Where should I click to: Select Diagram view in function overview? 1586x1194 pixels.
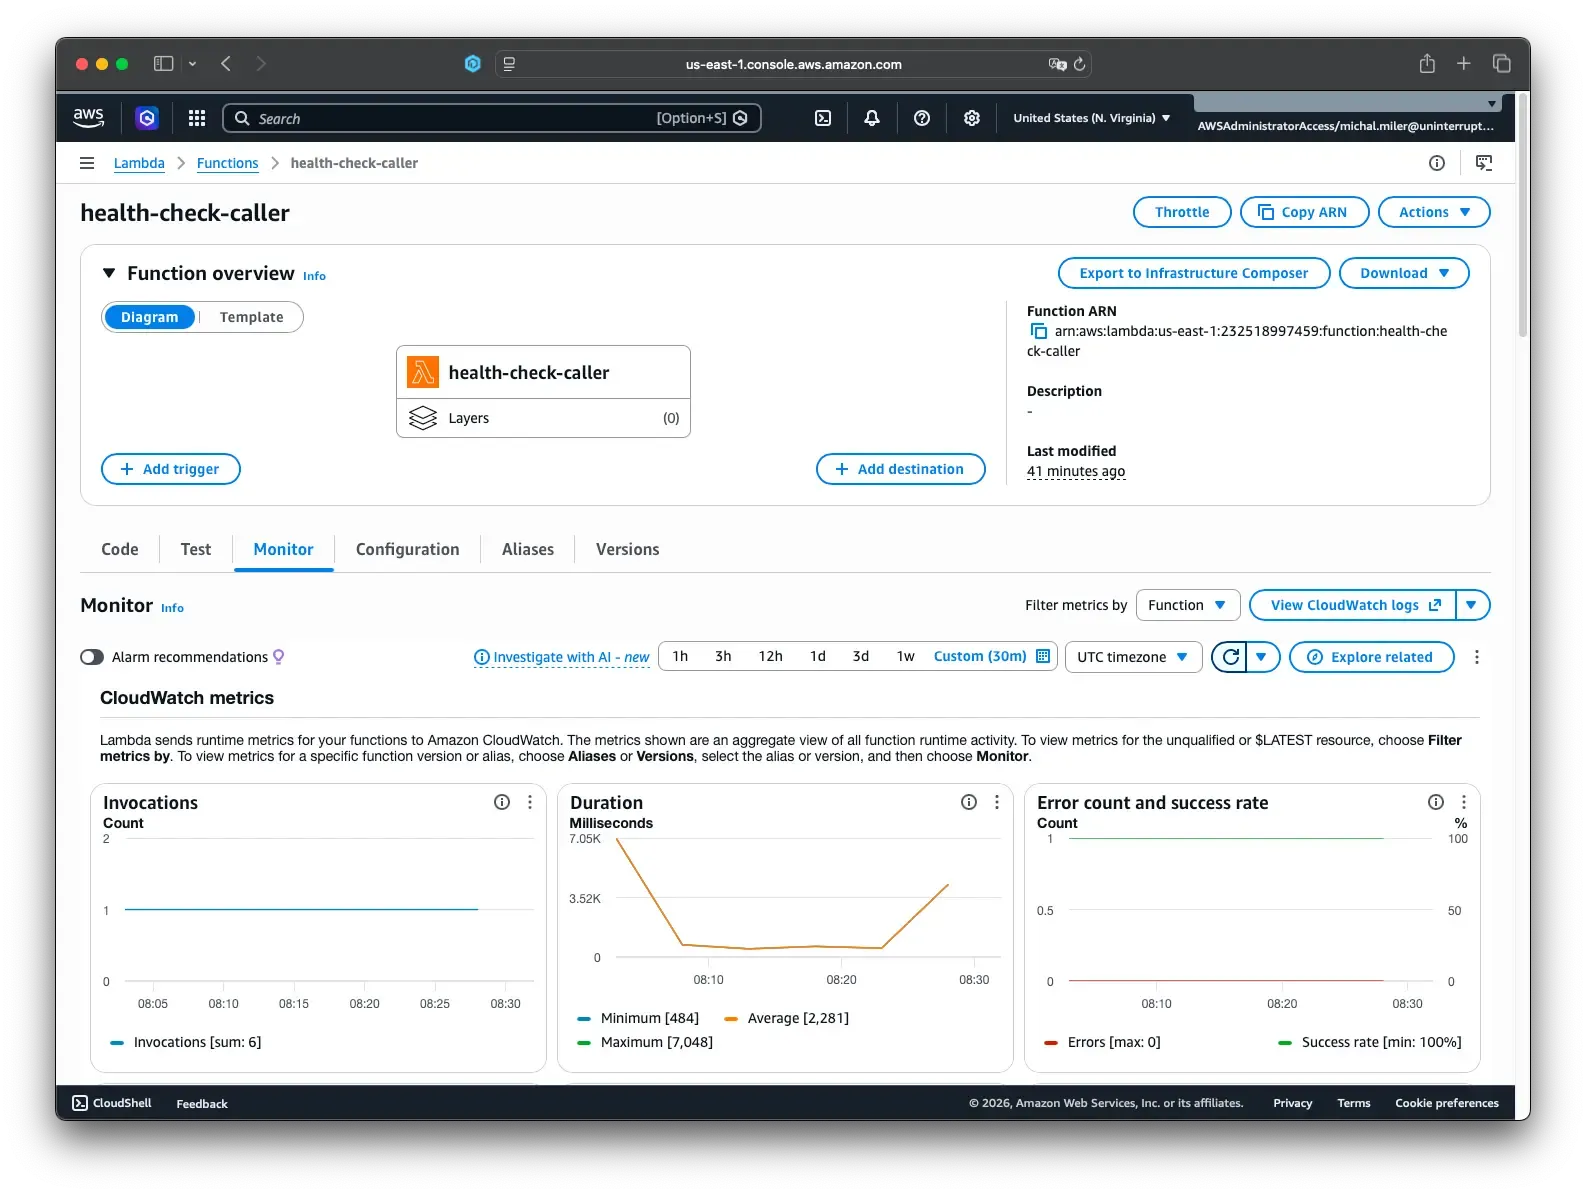(x=149, y=317)
